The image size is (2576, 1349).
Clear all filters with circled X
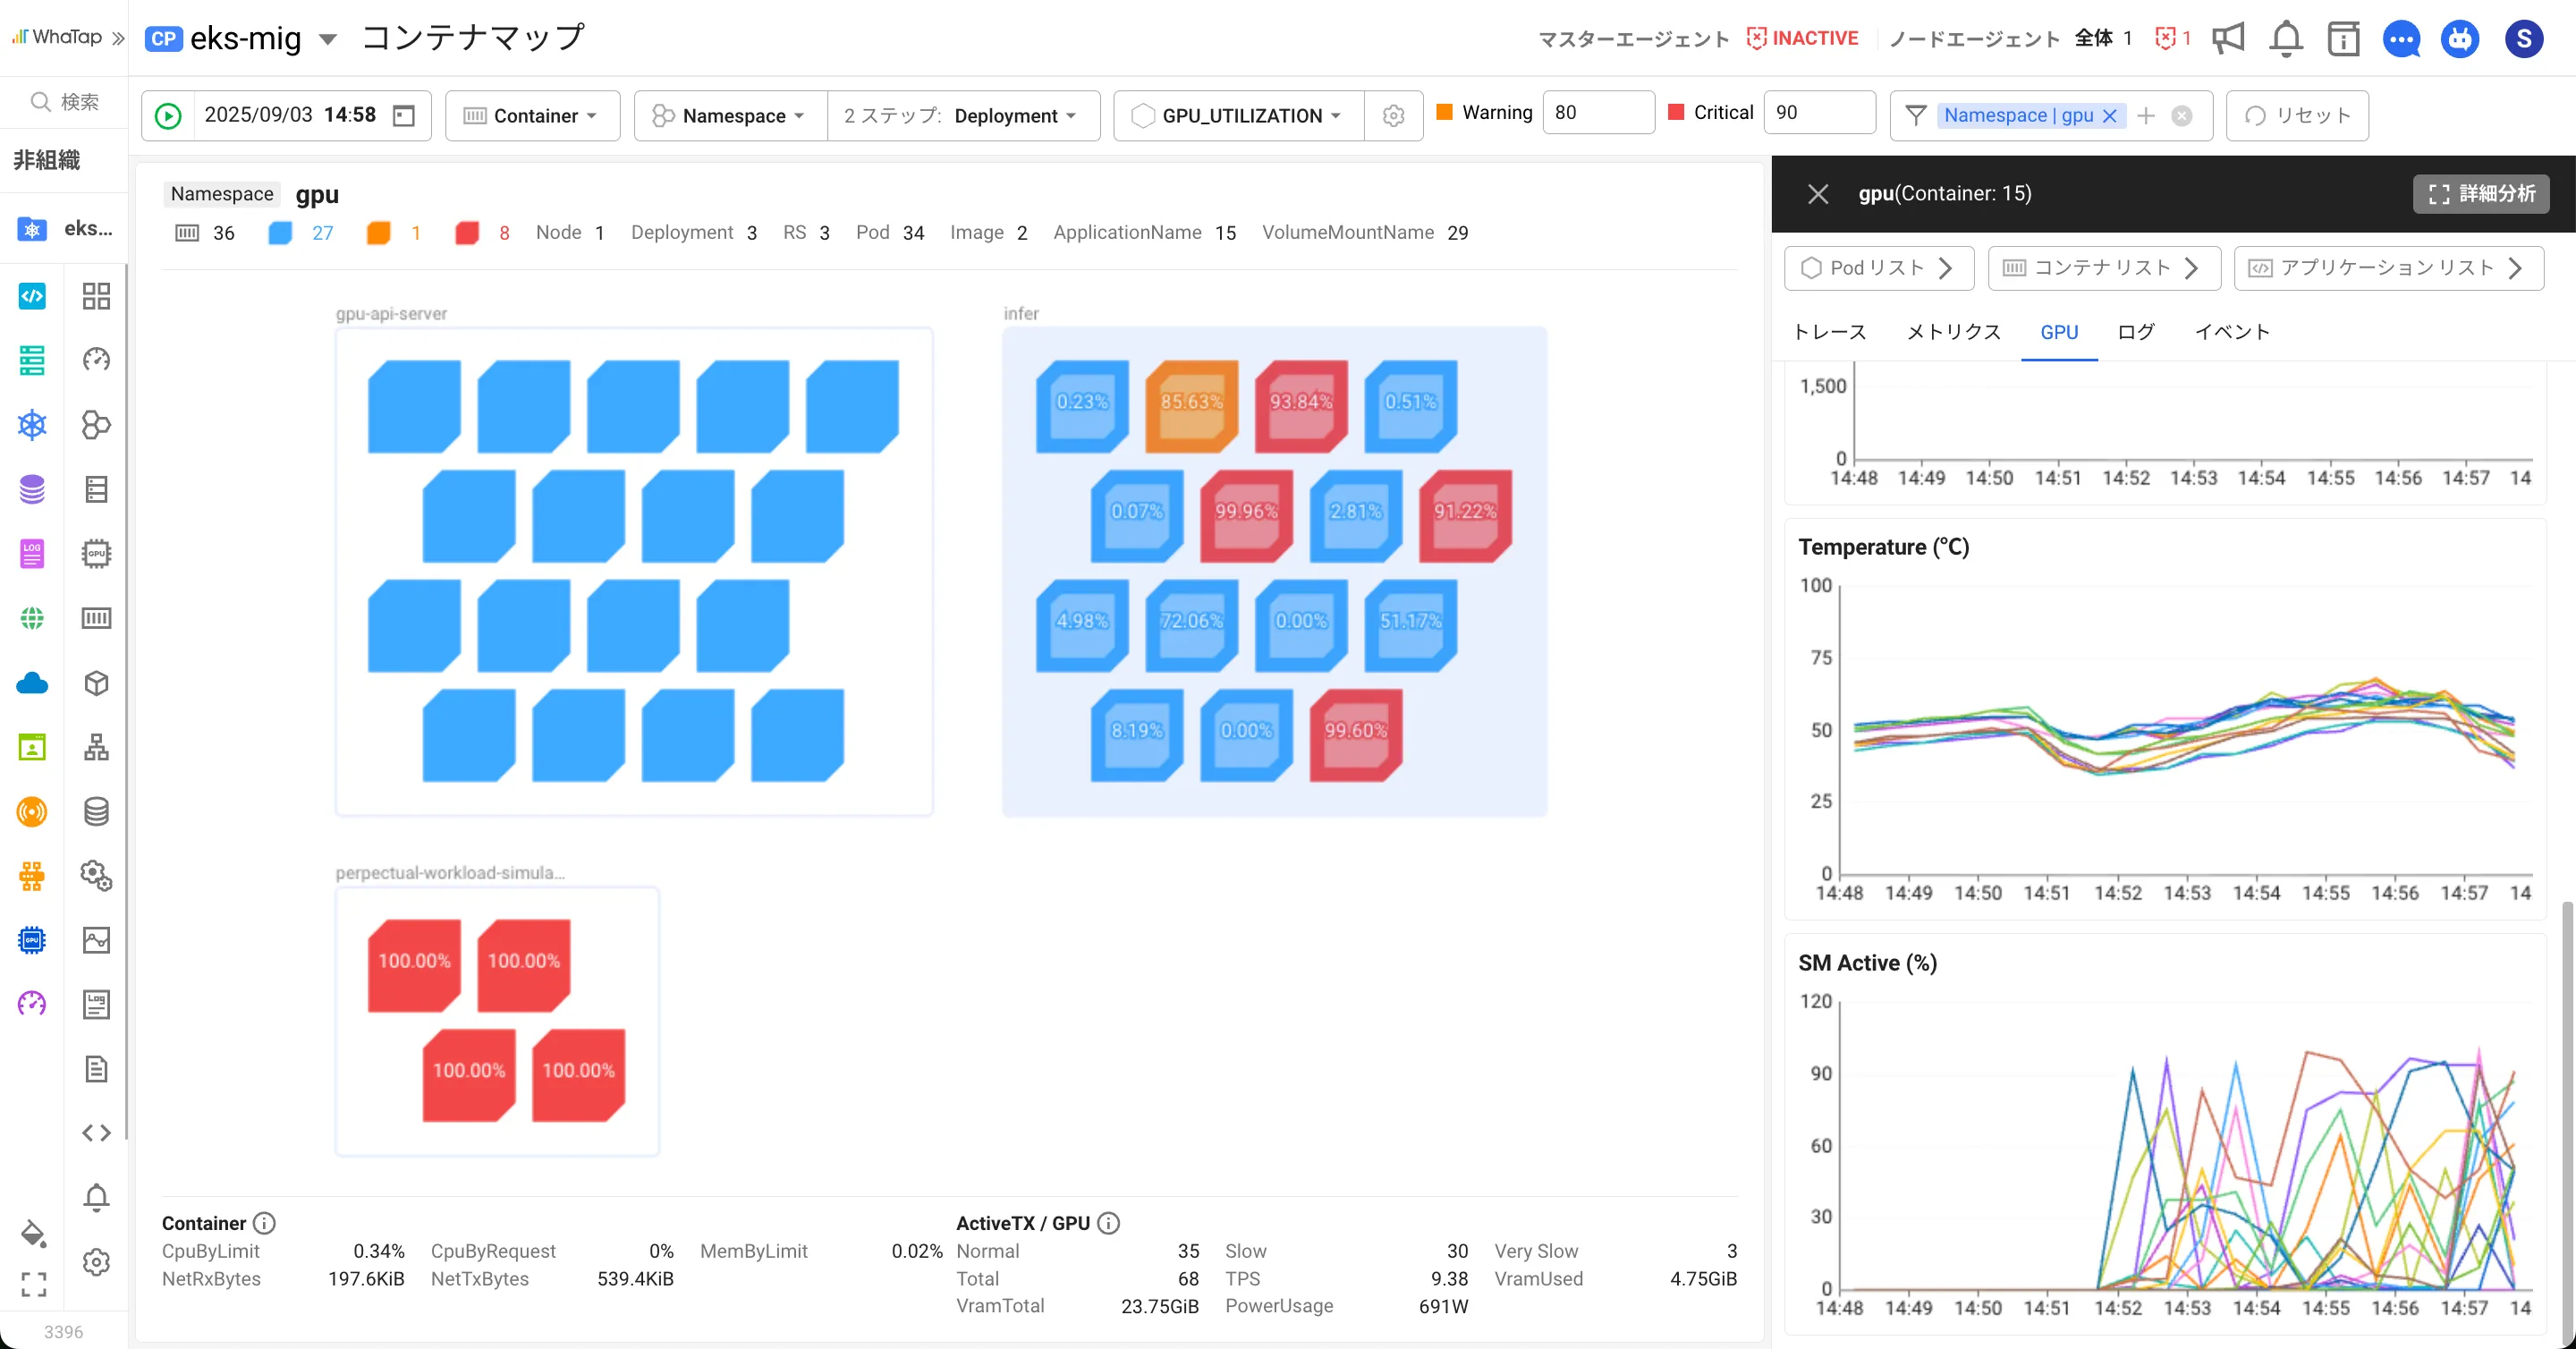2182,116
